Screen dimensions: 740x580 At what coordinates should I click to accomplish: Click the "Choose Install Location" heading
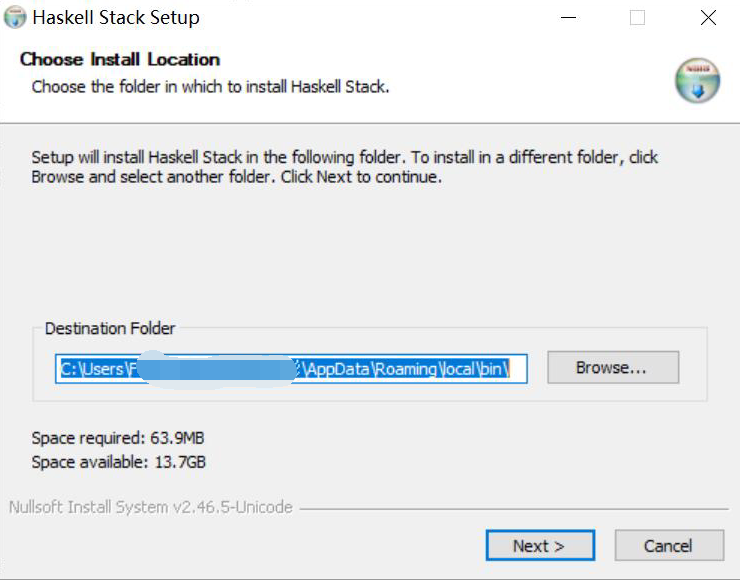click(x=120, y=59)
